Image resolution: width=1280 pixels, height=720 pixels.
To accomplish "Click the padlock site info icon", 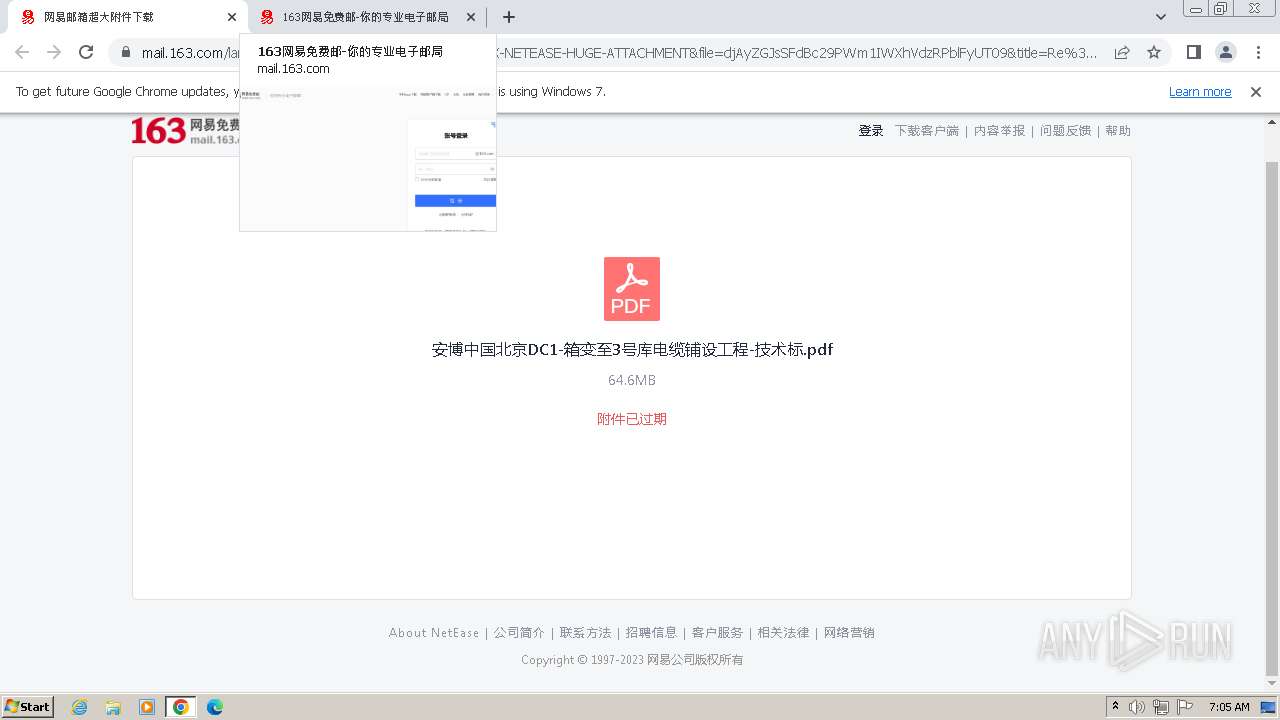I will click(x=125, y=52).
